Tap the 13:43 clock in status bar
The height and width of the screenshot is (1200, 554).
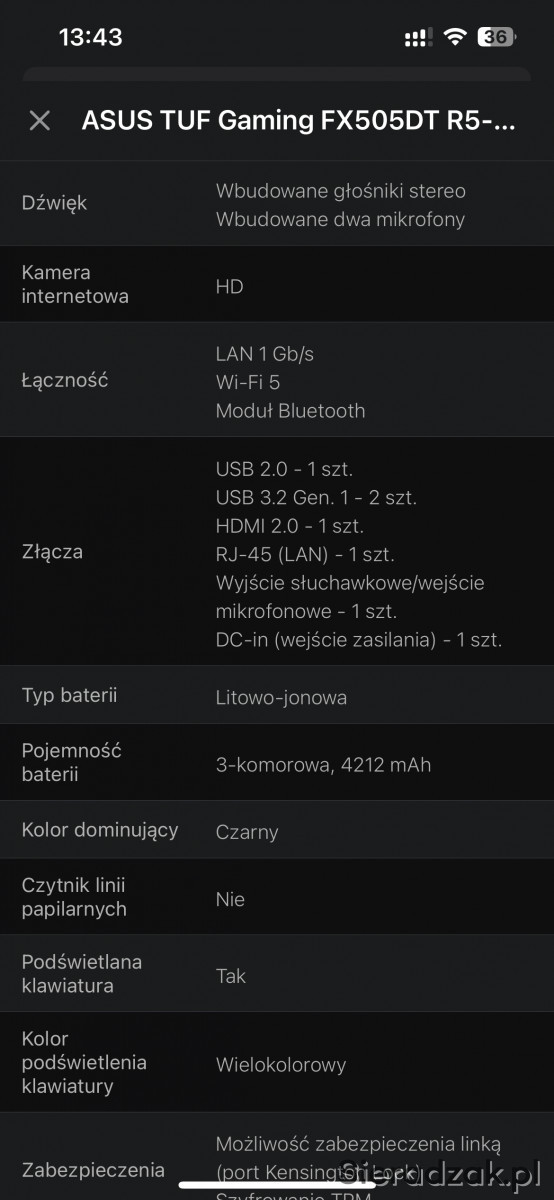point(90,38)
